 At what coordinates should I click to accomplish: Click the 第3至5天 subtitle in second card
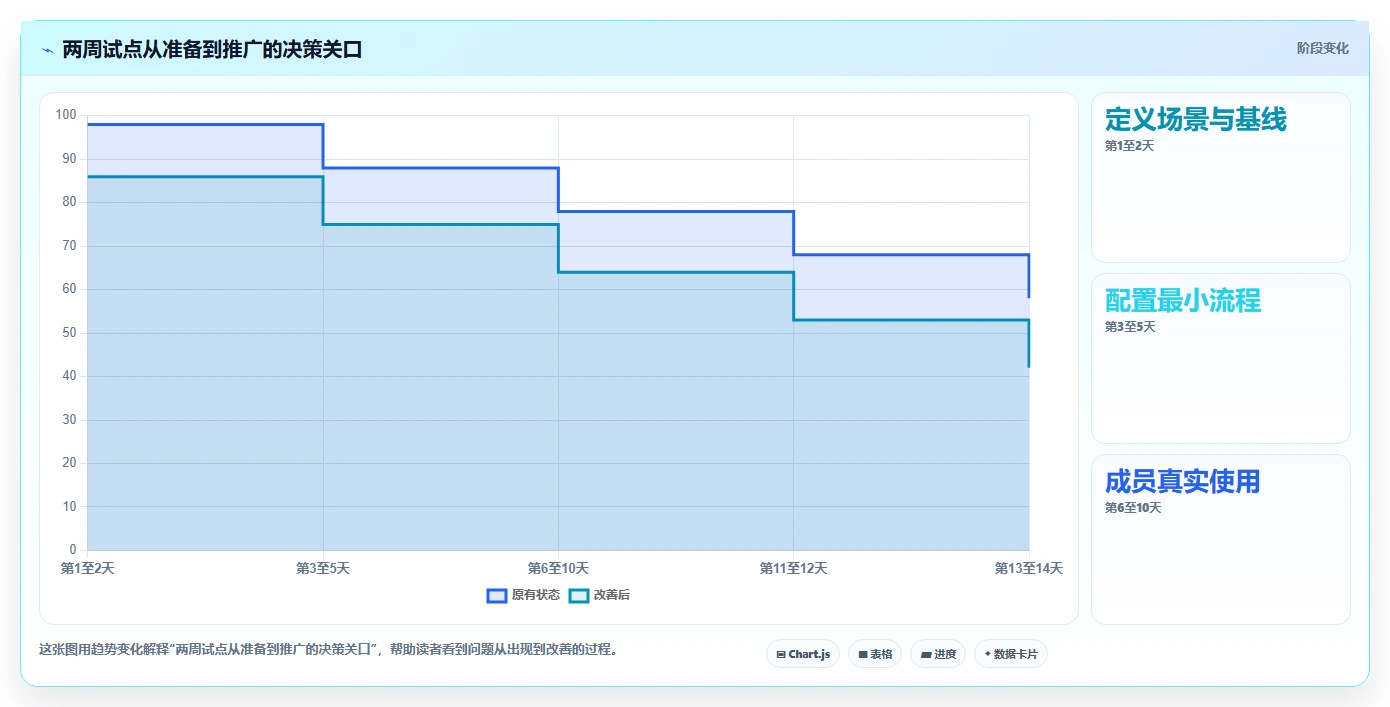pos(1130,327)
